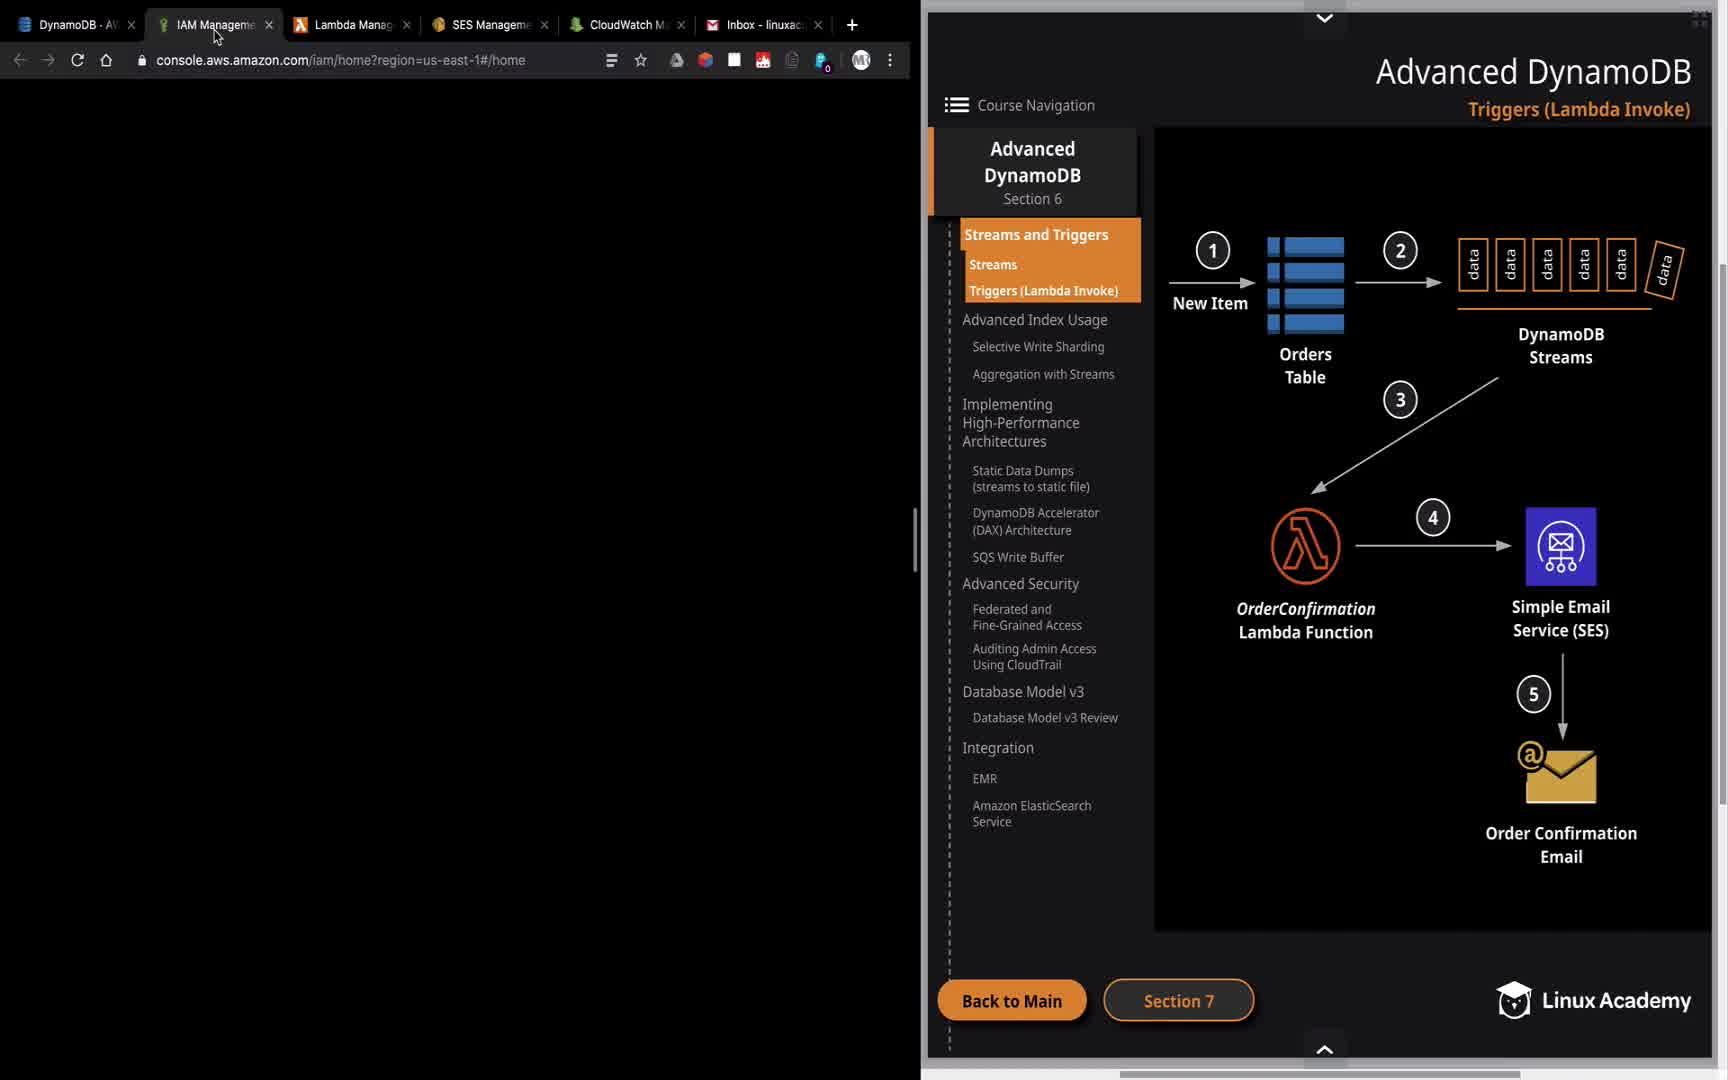Switch to the SES Management tab
1728x1080 pixels.
click(x=488, y=25)
